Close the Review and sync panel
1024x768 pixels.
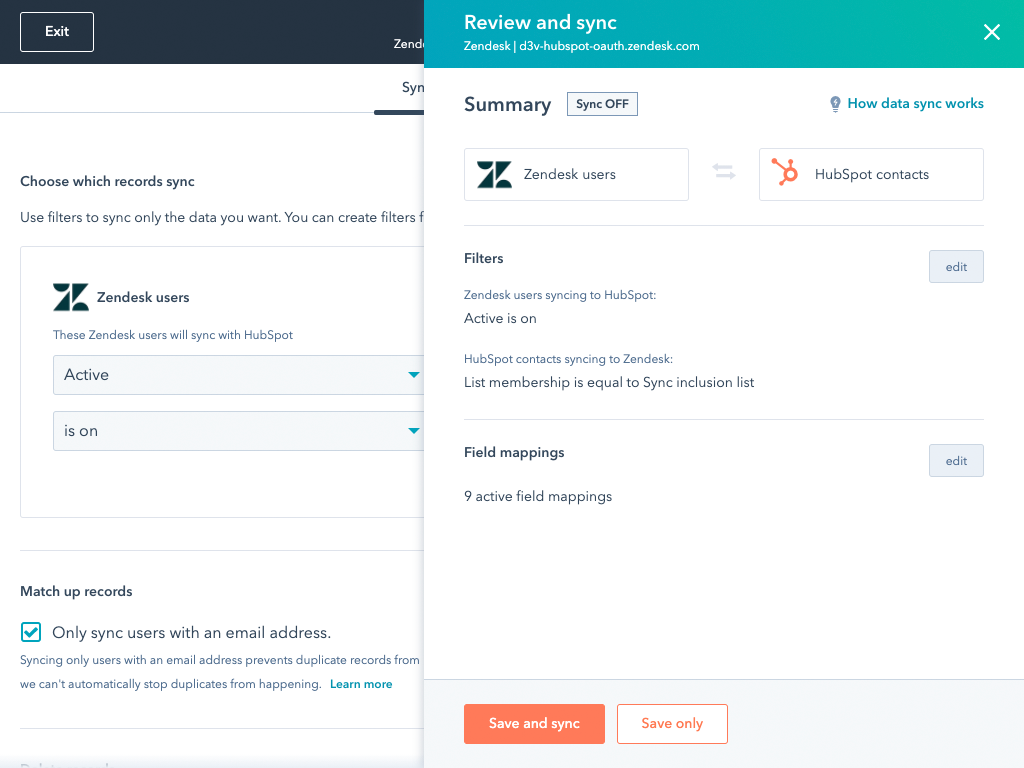[991, 31]
